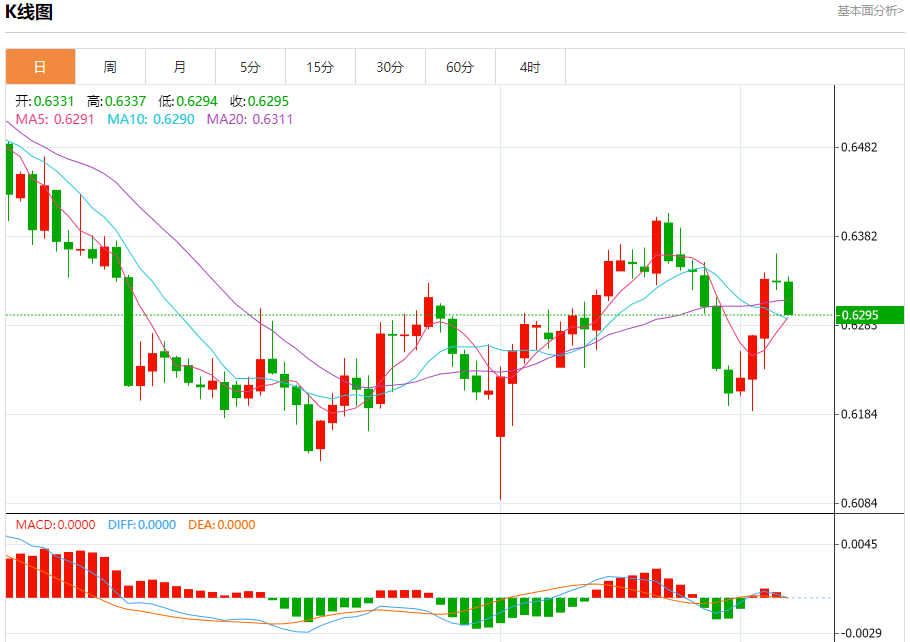Click the K线图 heading
The height and width of the screenshot is (642, 910).
pyautogui.click(x=29, y=12)
